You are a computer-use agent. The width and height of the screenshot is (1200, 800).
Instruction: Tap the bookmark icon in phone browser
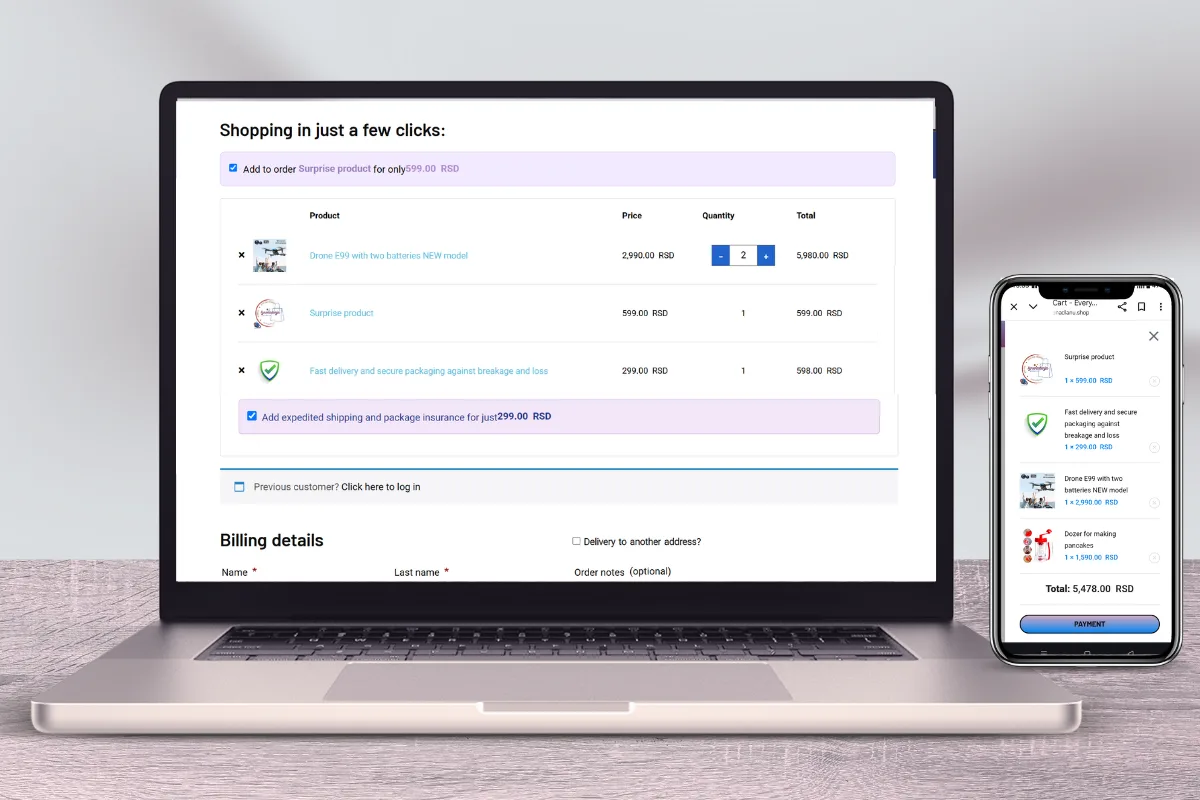coord(1141,307)
